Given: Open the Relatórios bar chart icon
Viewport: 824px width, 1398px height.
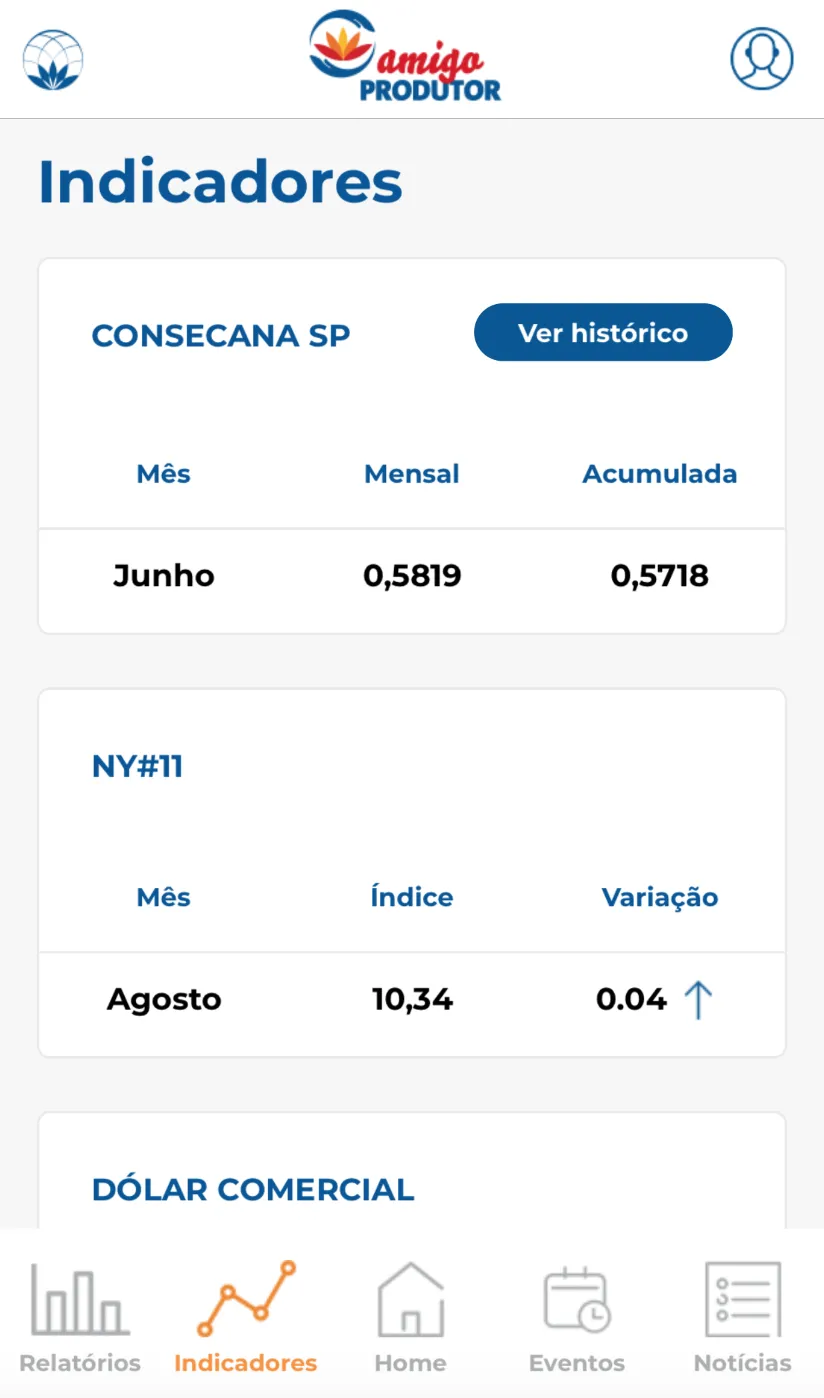Looking at the screenshot, I should (x=80, y=1299).
